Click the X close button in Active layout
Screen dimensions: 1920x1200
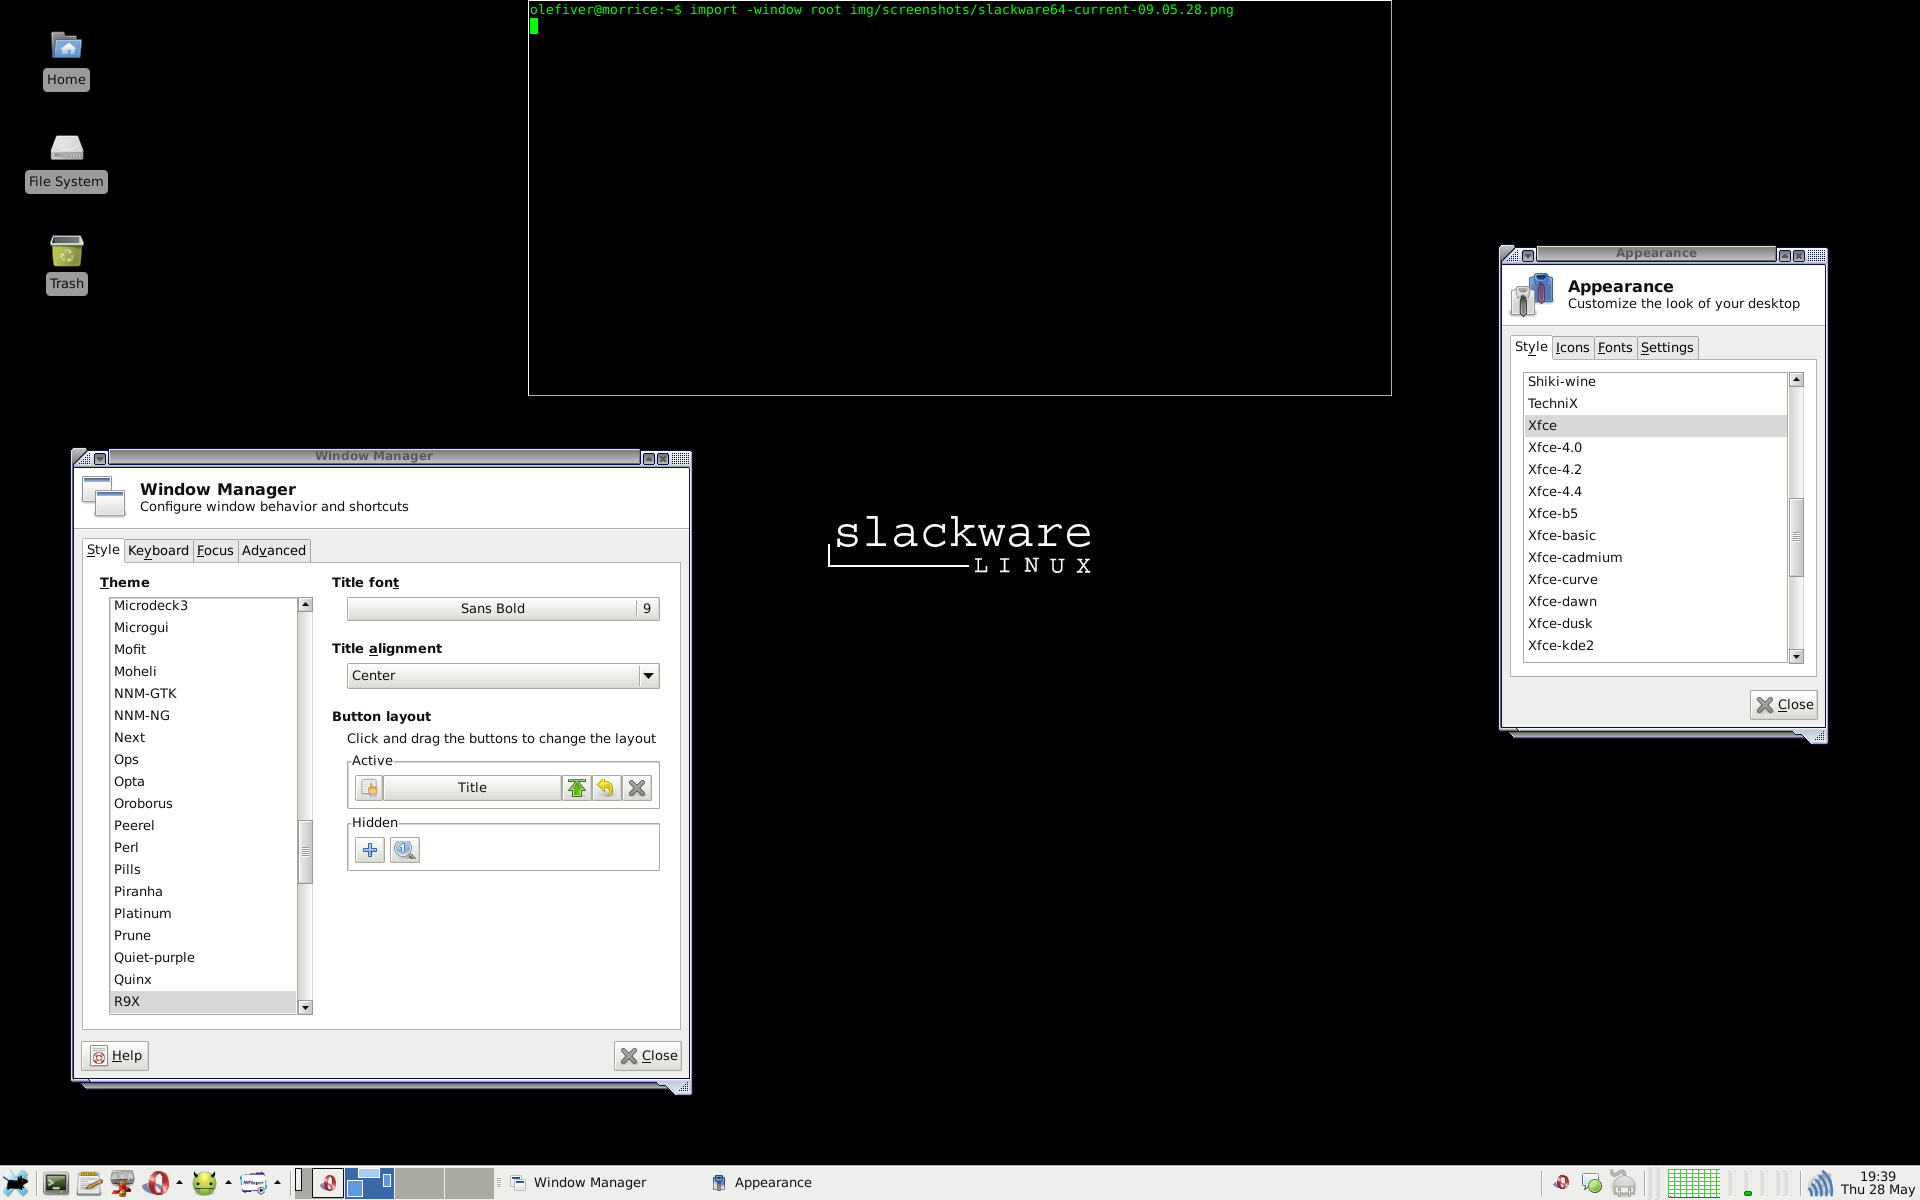click(x=637, y=788)
